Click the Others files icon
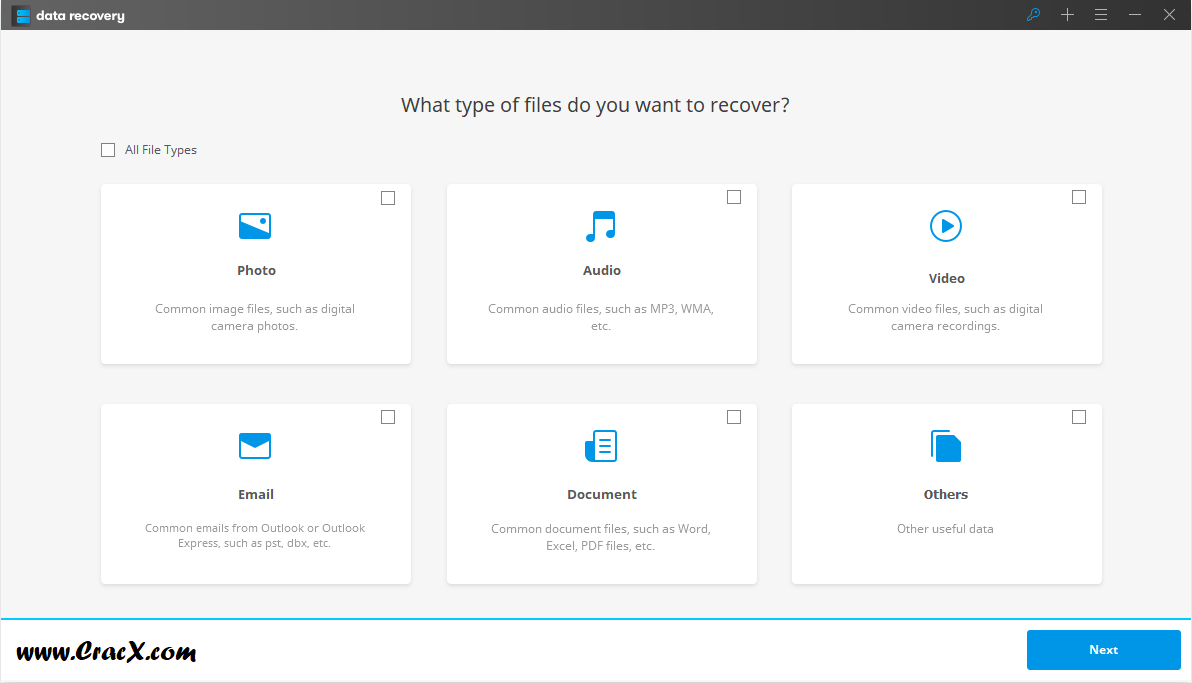The width and height of the screenshot is (1192, 683). click(x=946, y=446)
